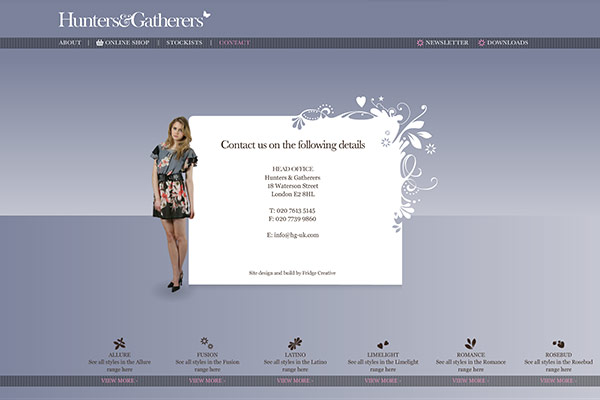The height and width of the screenshot is (400, 600).
Task: Click the Latino range leaf icon
Action: coord(294,343)
